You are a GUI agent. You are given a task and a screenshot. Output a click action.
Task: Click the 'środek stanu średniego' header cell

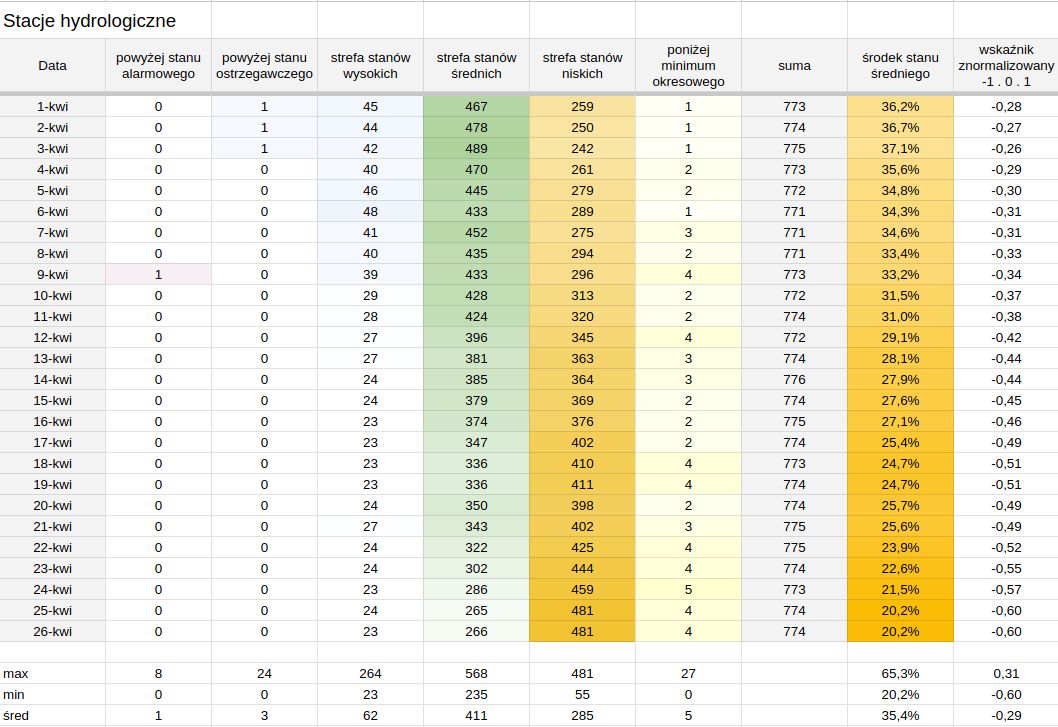[x=900, y=66]
